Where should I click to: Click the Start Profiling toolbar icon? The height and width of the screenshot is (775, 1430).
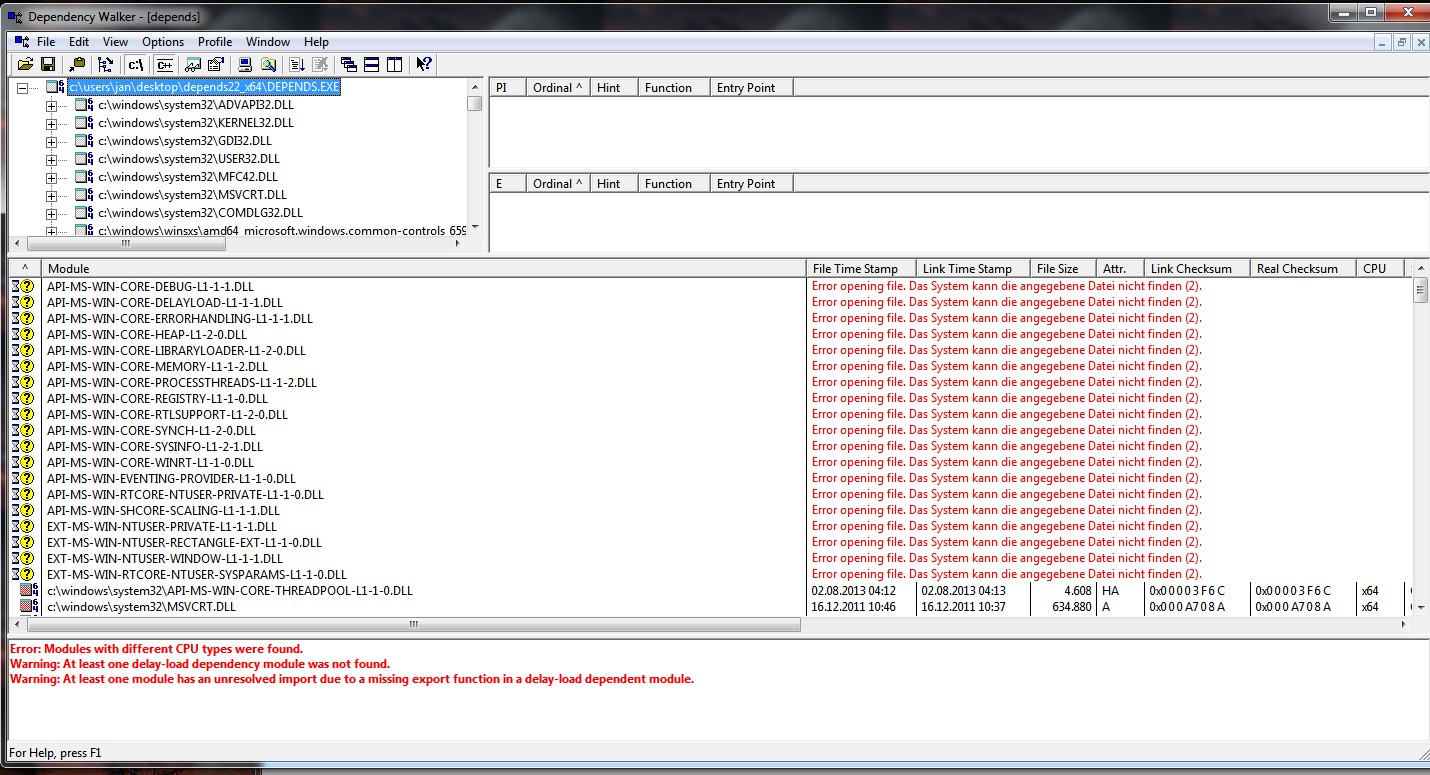(x=297, y=64)
